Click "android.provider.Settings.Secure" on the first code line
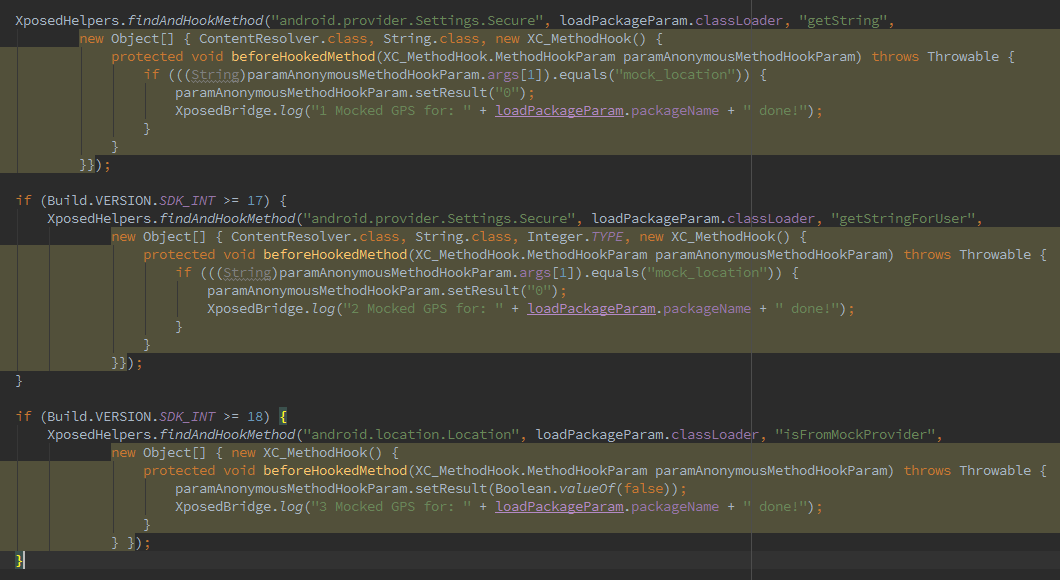Viewport: 1060px width, 580px height. tap(410, 21)
